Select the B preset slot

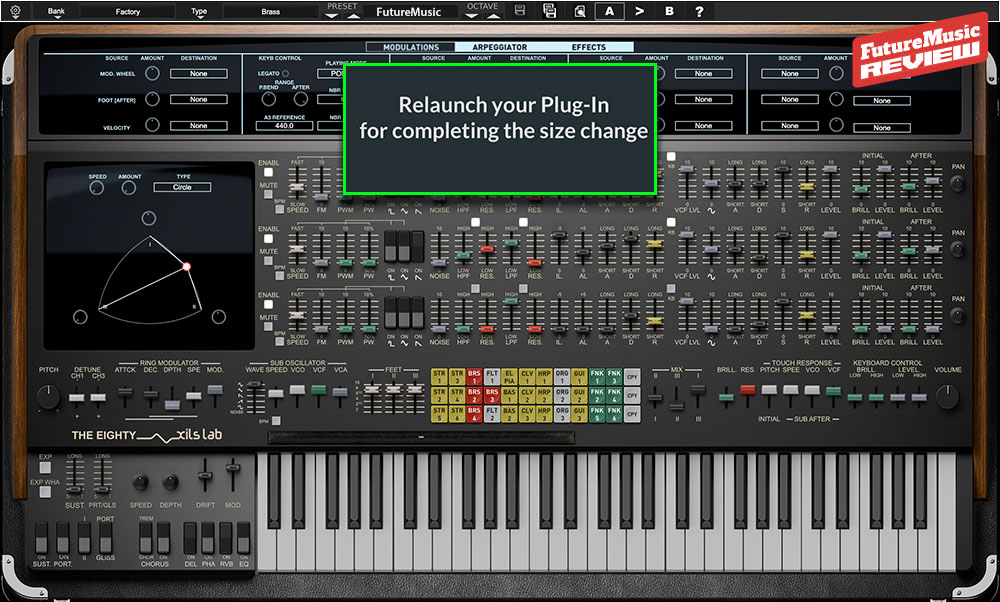[x=669, y=11]
